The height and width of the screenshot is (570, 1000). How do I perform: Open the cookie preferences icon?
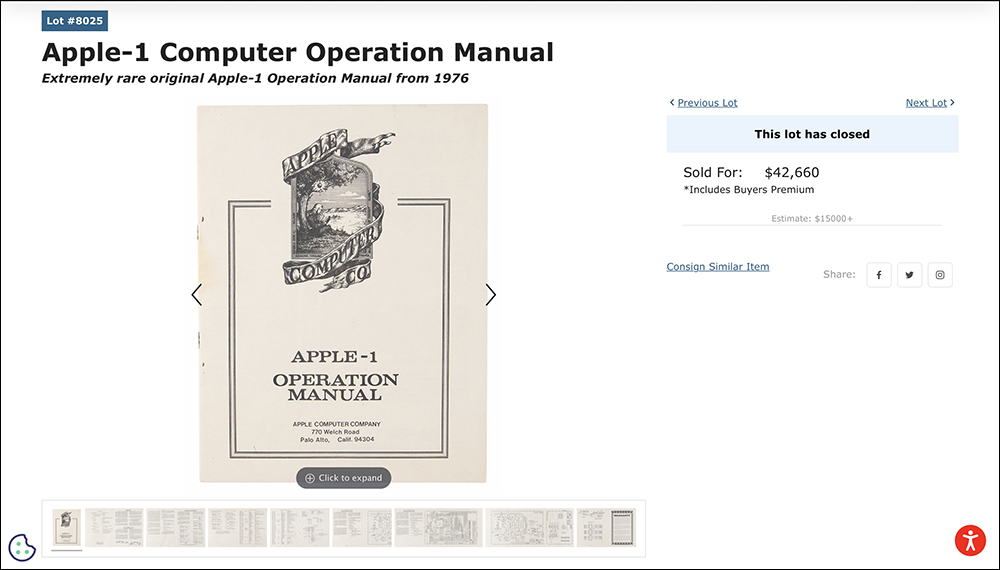[x=22, y=546]
